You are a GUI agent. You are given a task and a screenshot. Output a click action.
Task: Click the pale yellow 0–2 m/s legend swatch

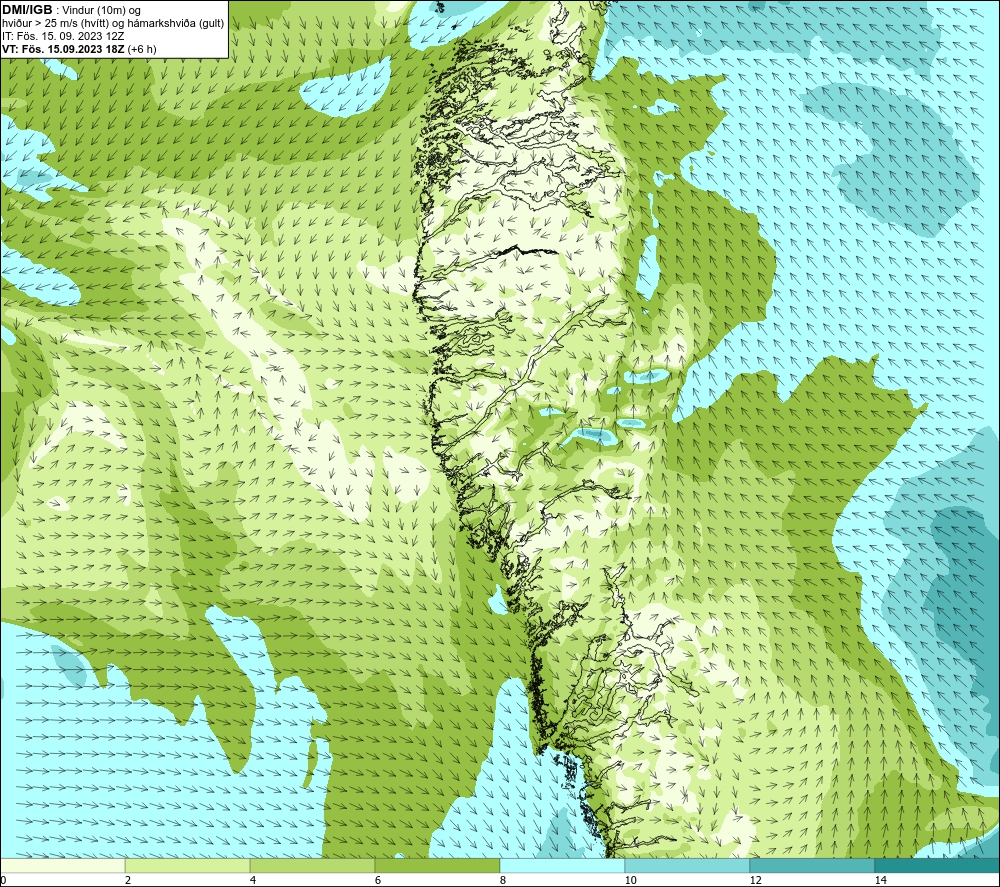tap(62, 865)
